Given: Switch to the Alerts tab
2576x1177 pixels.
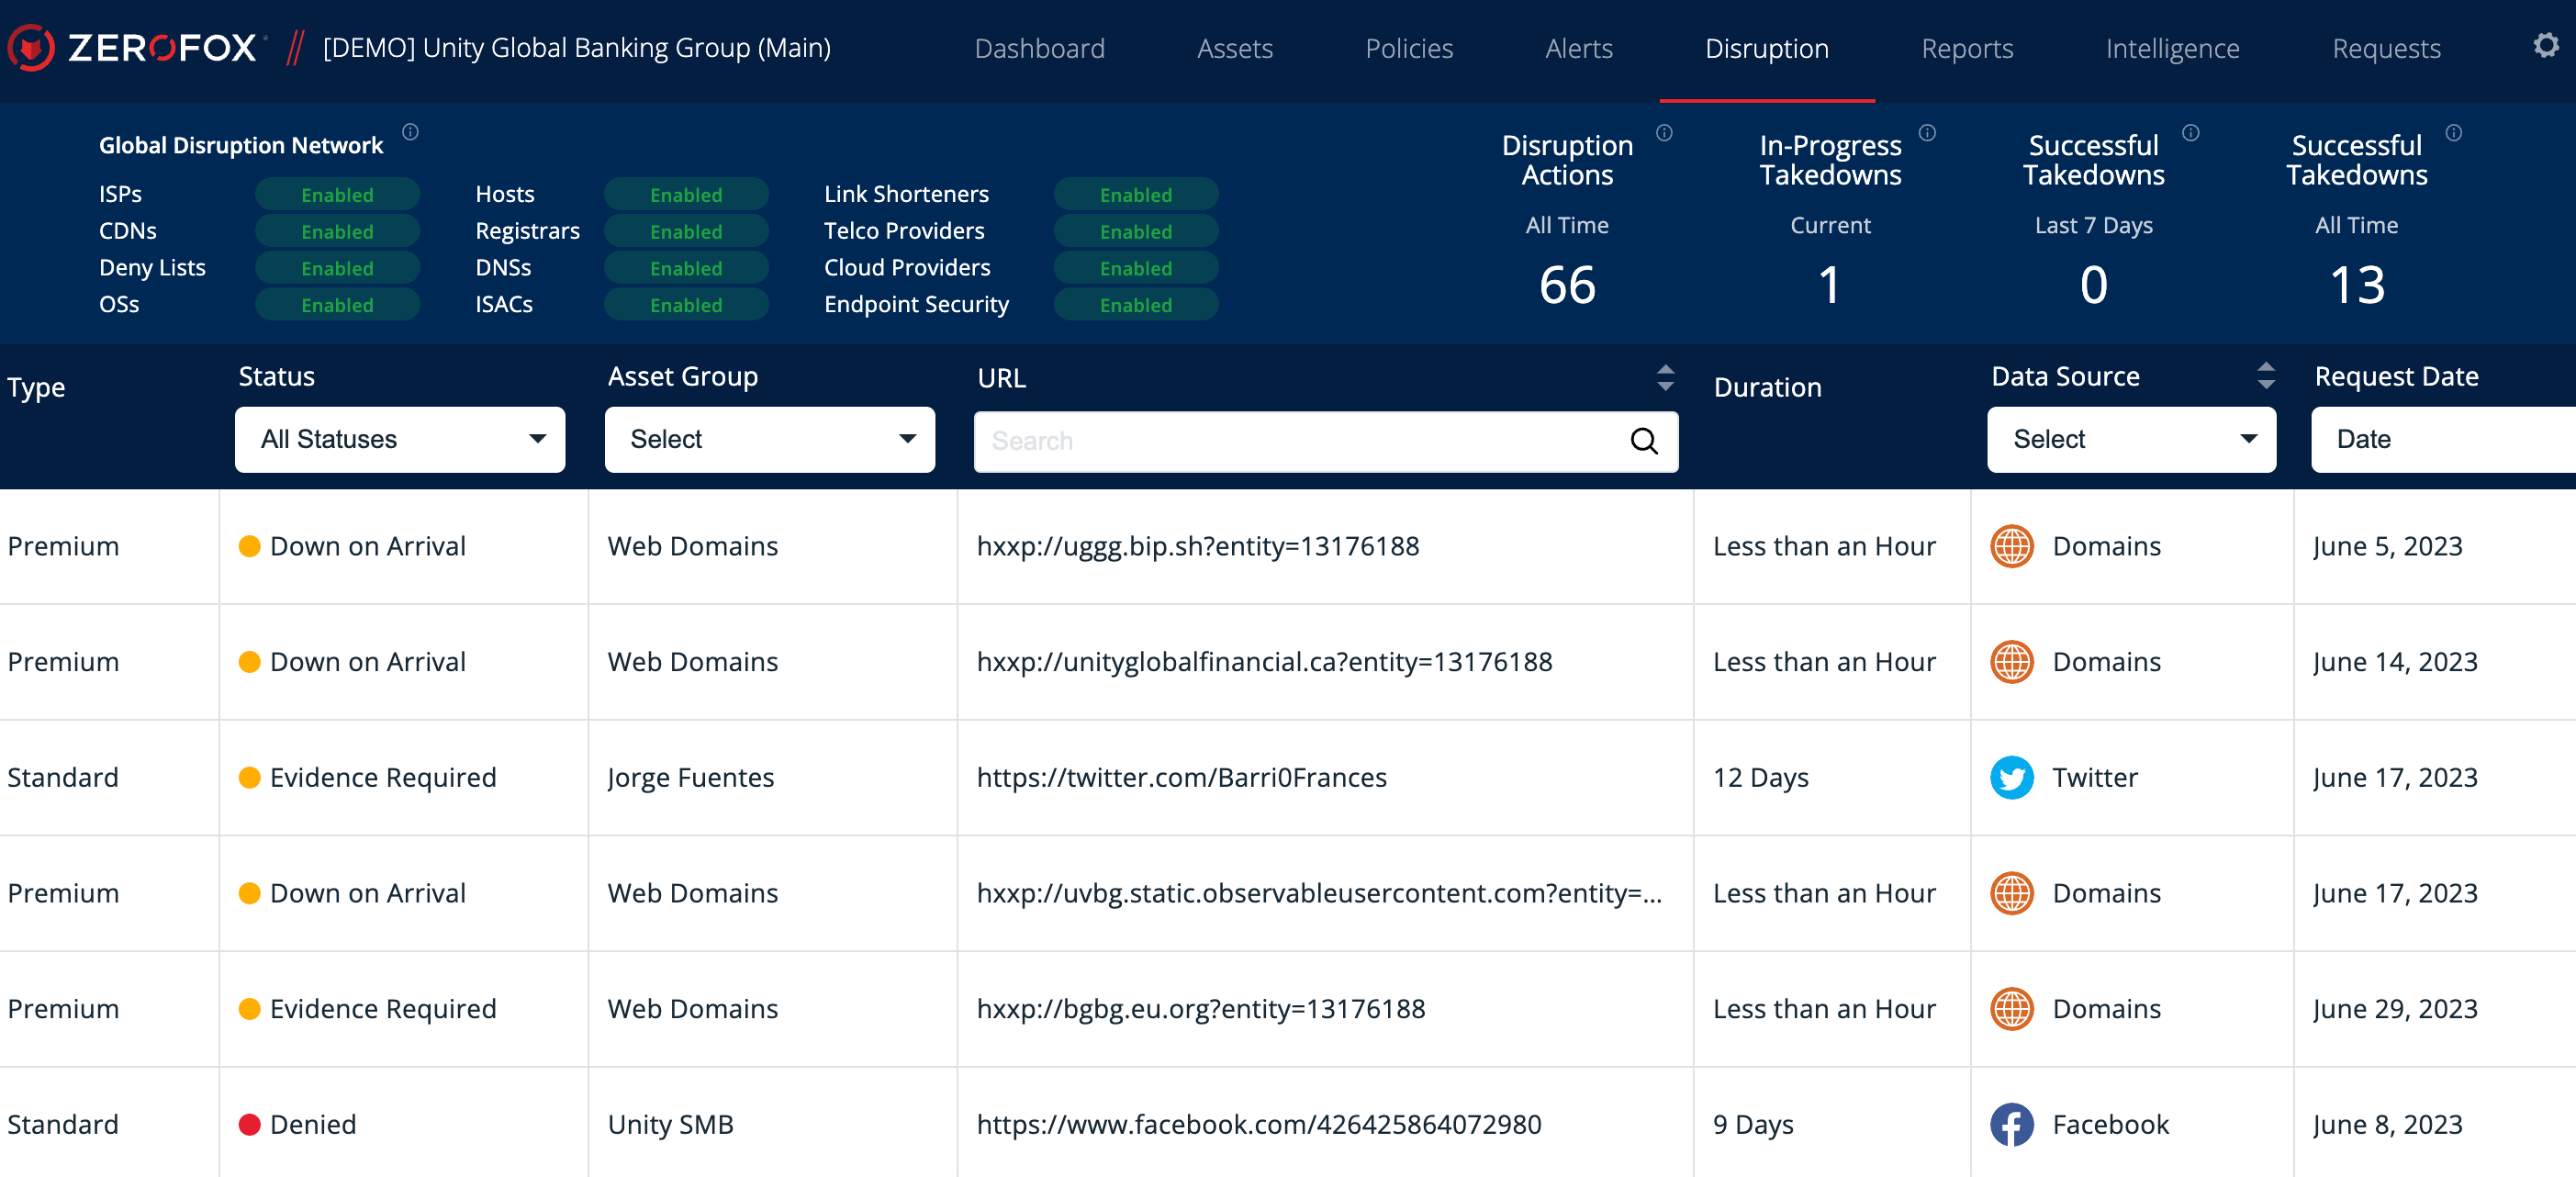Looking at the screenshot, I should [1578, 48].
